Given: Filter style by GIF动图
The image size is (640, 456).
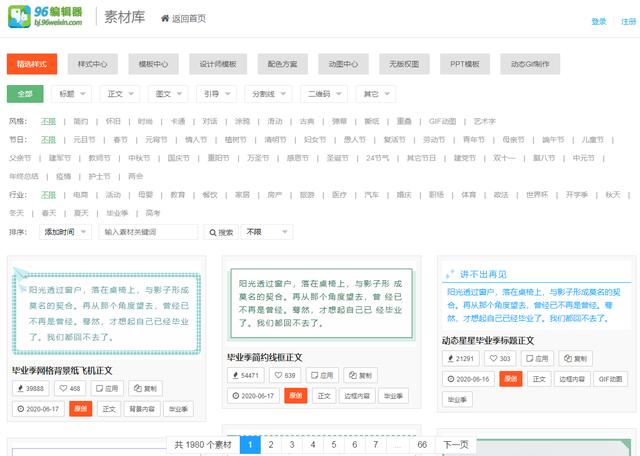Looking at the screenshot, I should pyautogui.click(x=442, y=121).
